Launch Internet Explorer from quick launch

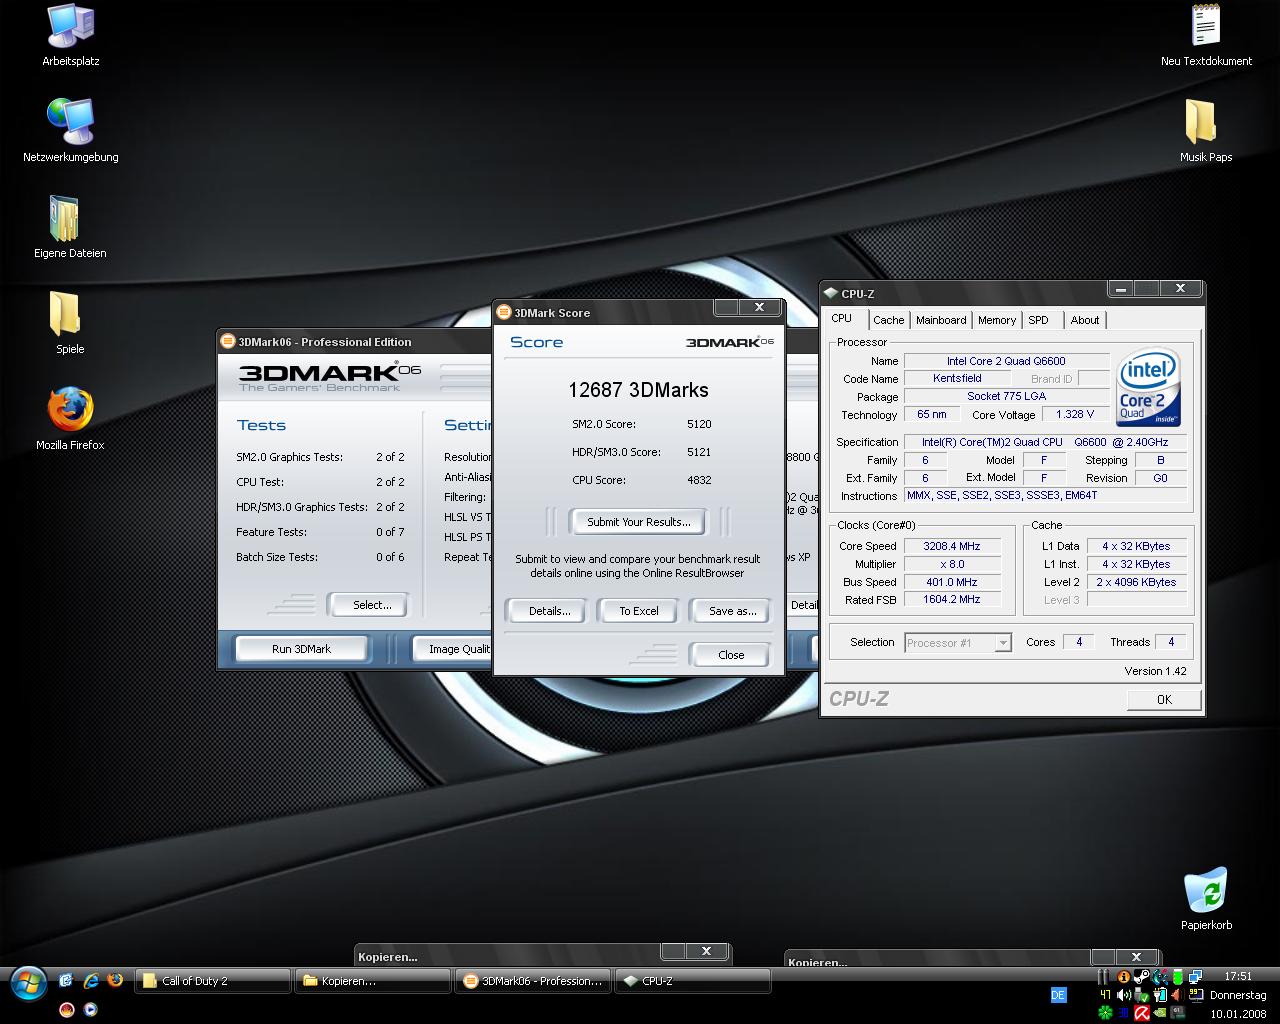[x=91, y=980]
